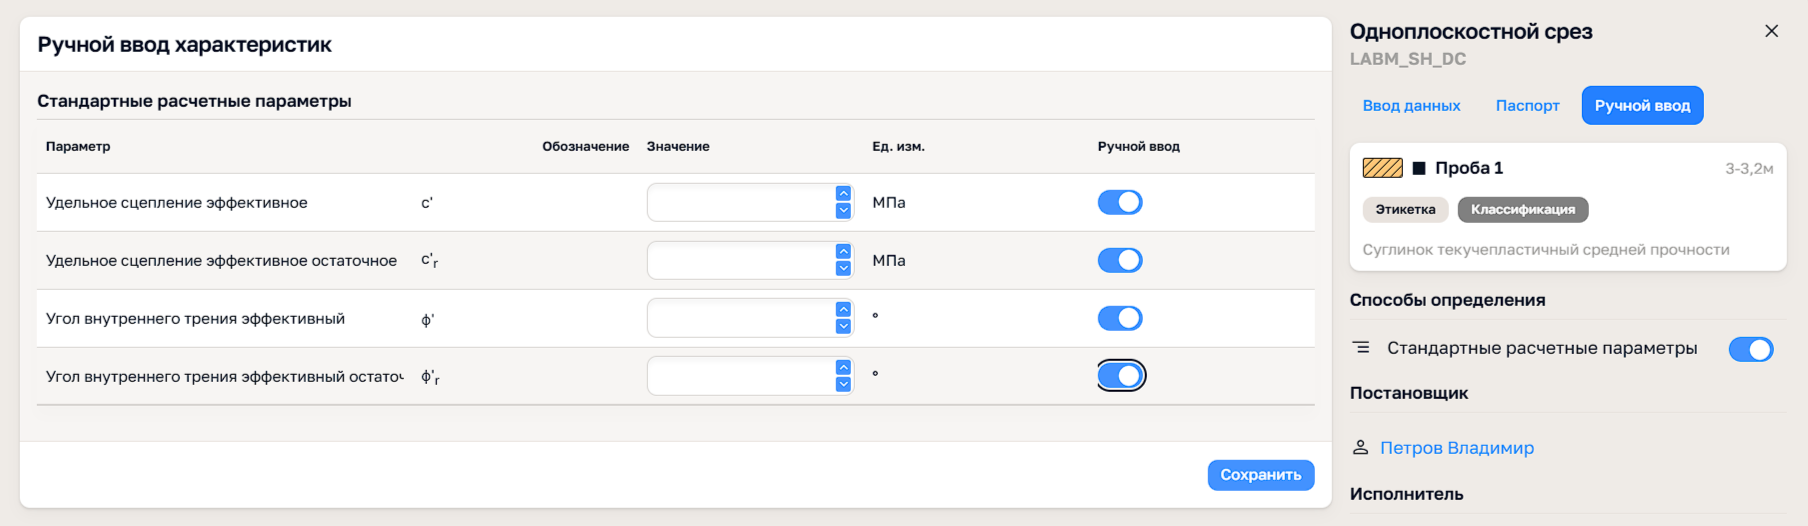Close the Одноплоскостной срез panel
Viewport: 1808px width, 526px height.
coord(1771,31)
